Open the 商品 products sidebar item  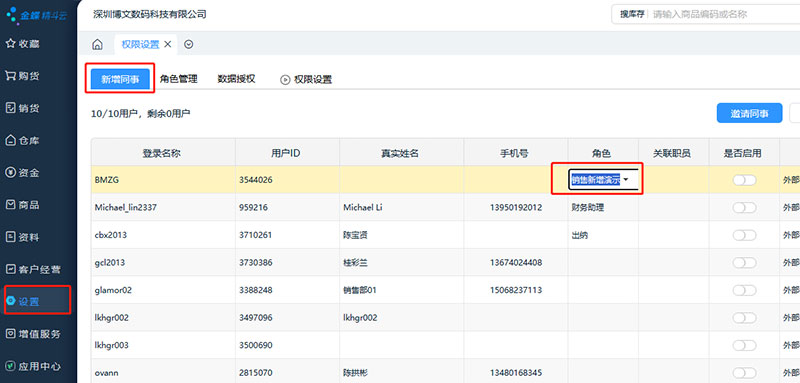tap(23, 205)
